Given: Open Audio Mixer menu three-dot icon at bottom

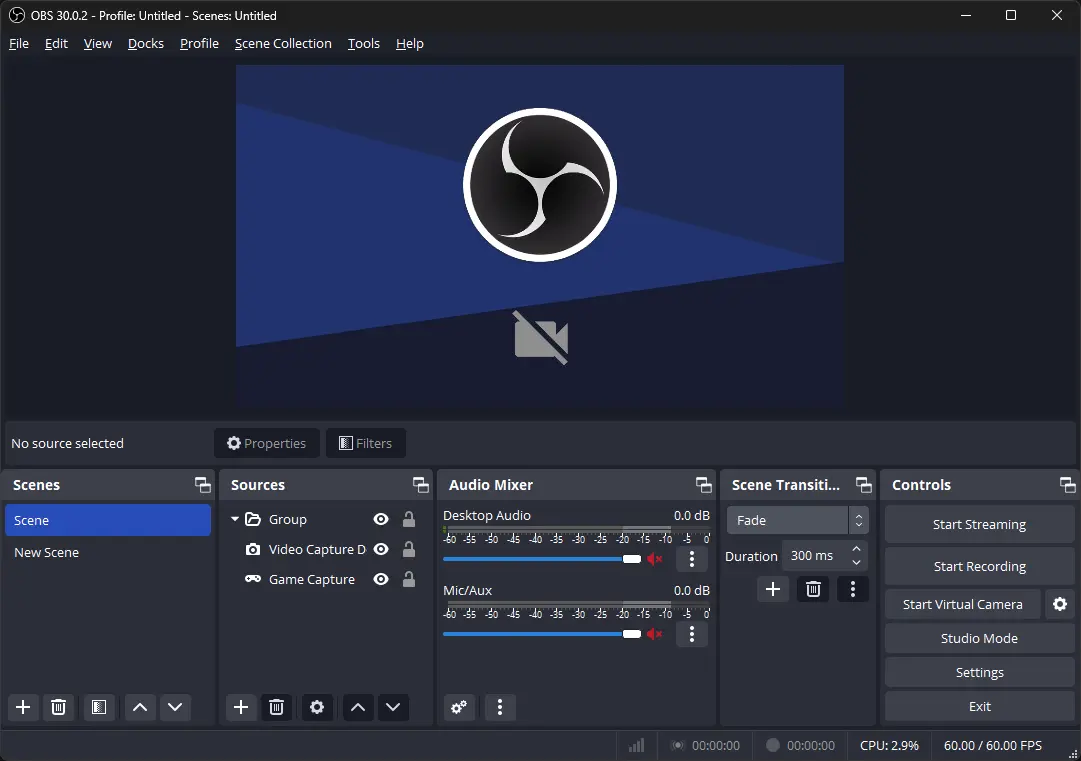Looking at the screenshot, I should tap(500, 707).
